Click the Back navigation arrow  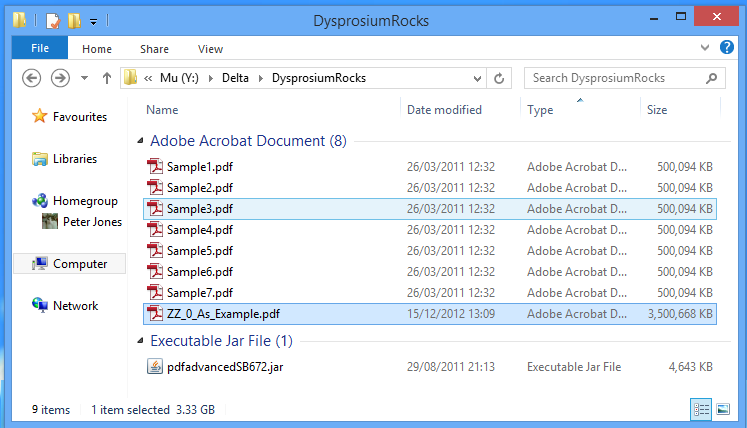point(31,78)
